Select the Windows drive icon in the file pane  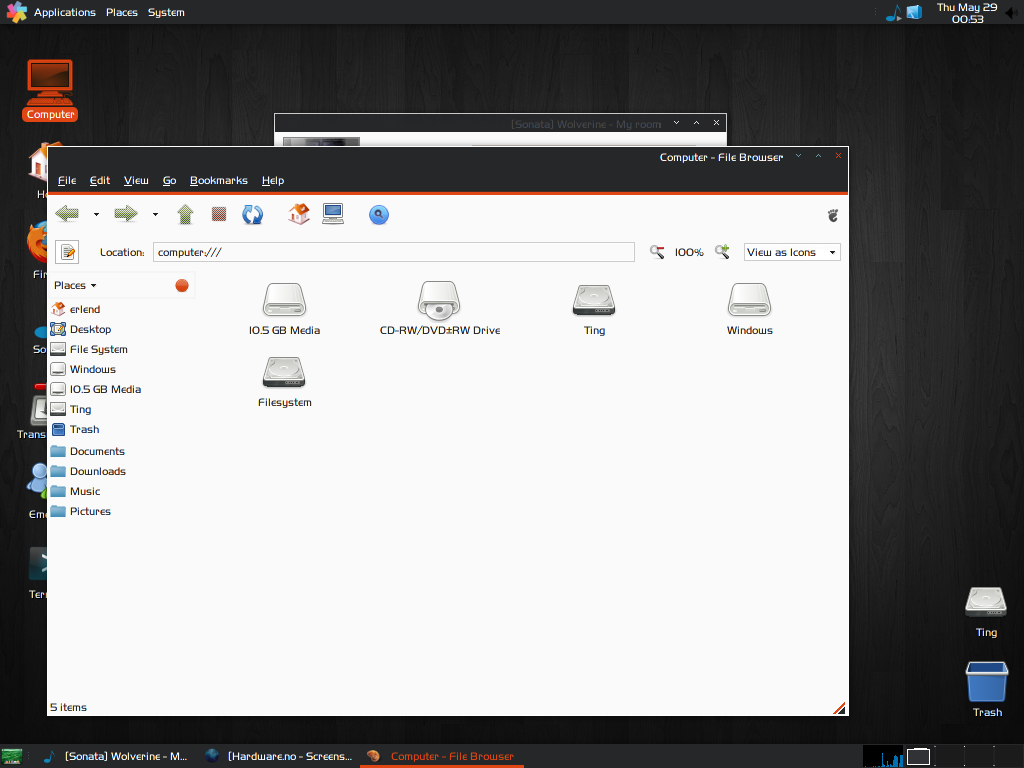750,300
